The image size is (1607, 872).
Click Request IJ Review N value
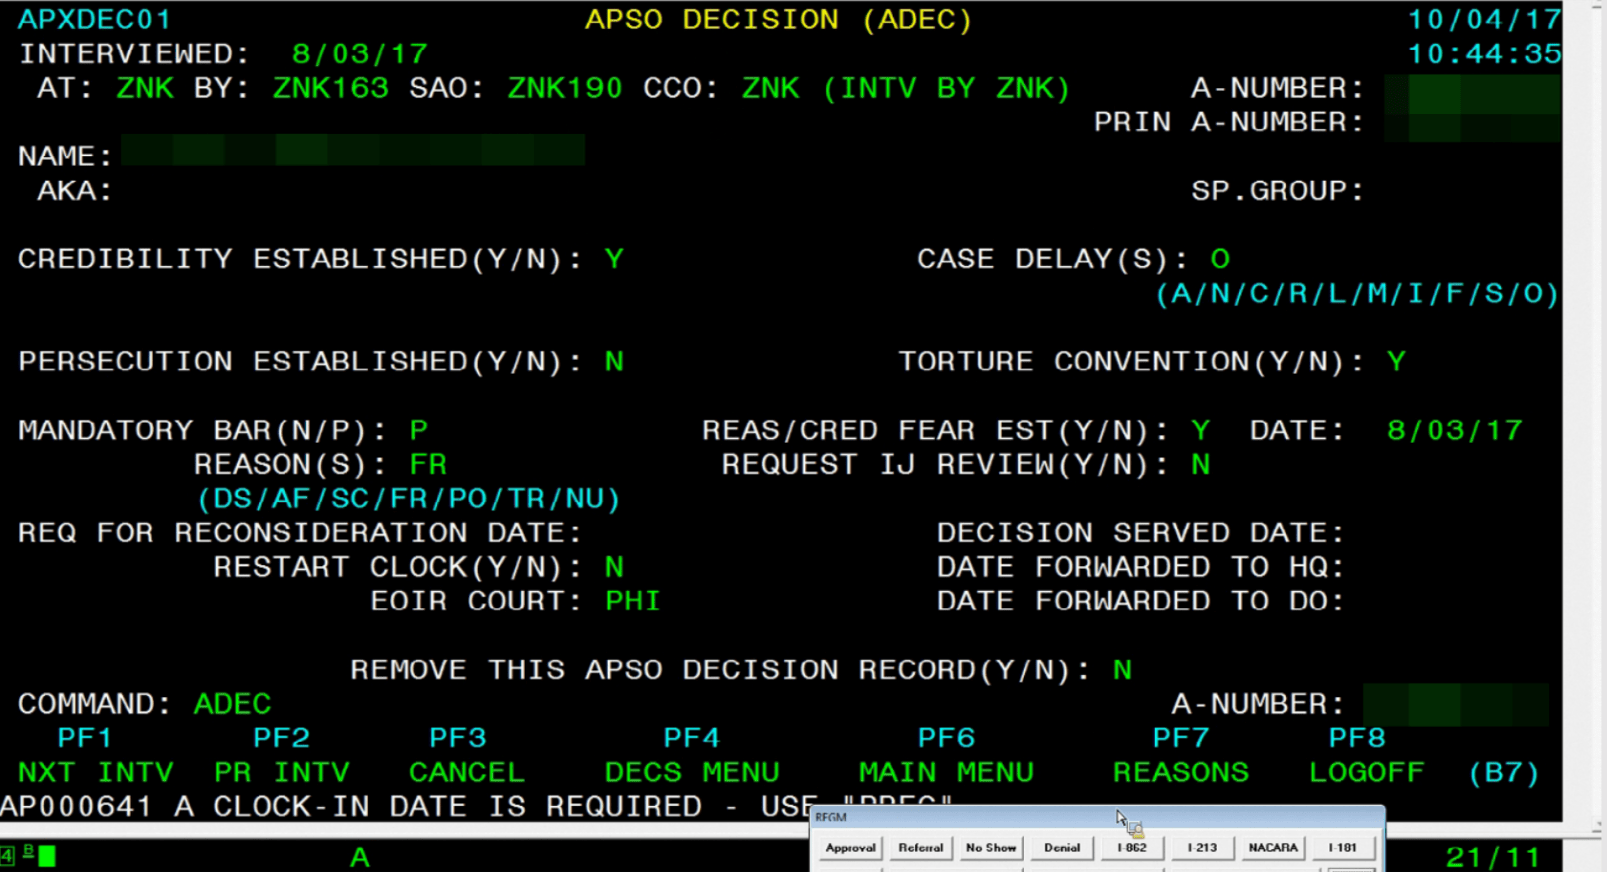1200,465
